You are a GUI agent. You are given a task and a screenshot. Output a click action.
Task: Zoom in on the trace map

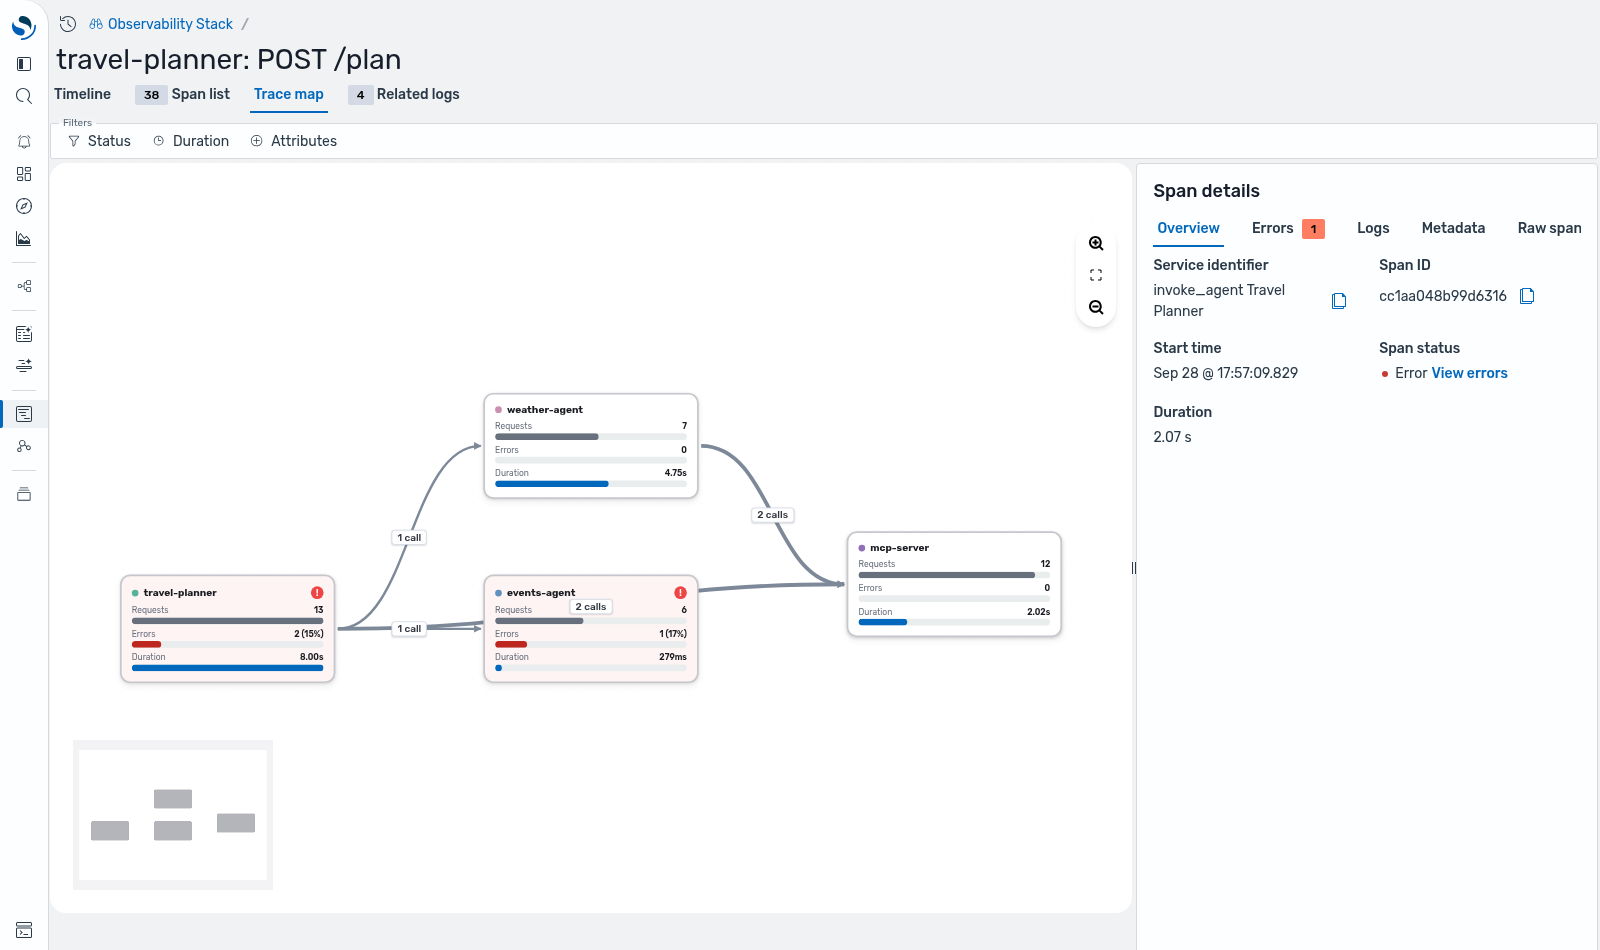click(1096, 244)
